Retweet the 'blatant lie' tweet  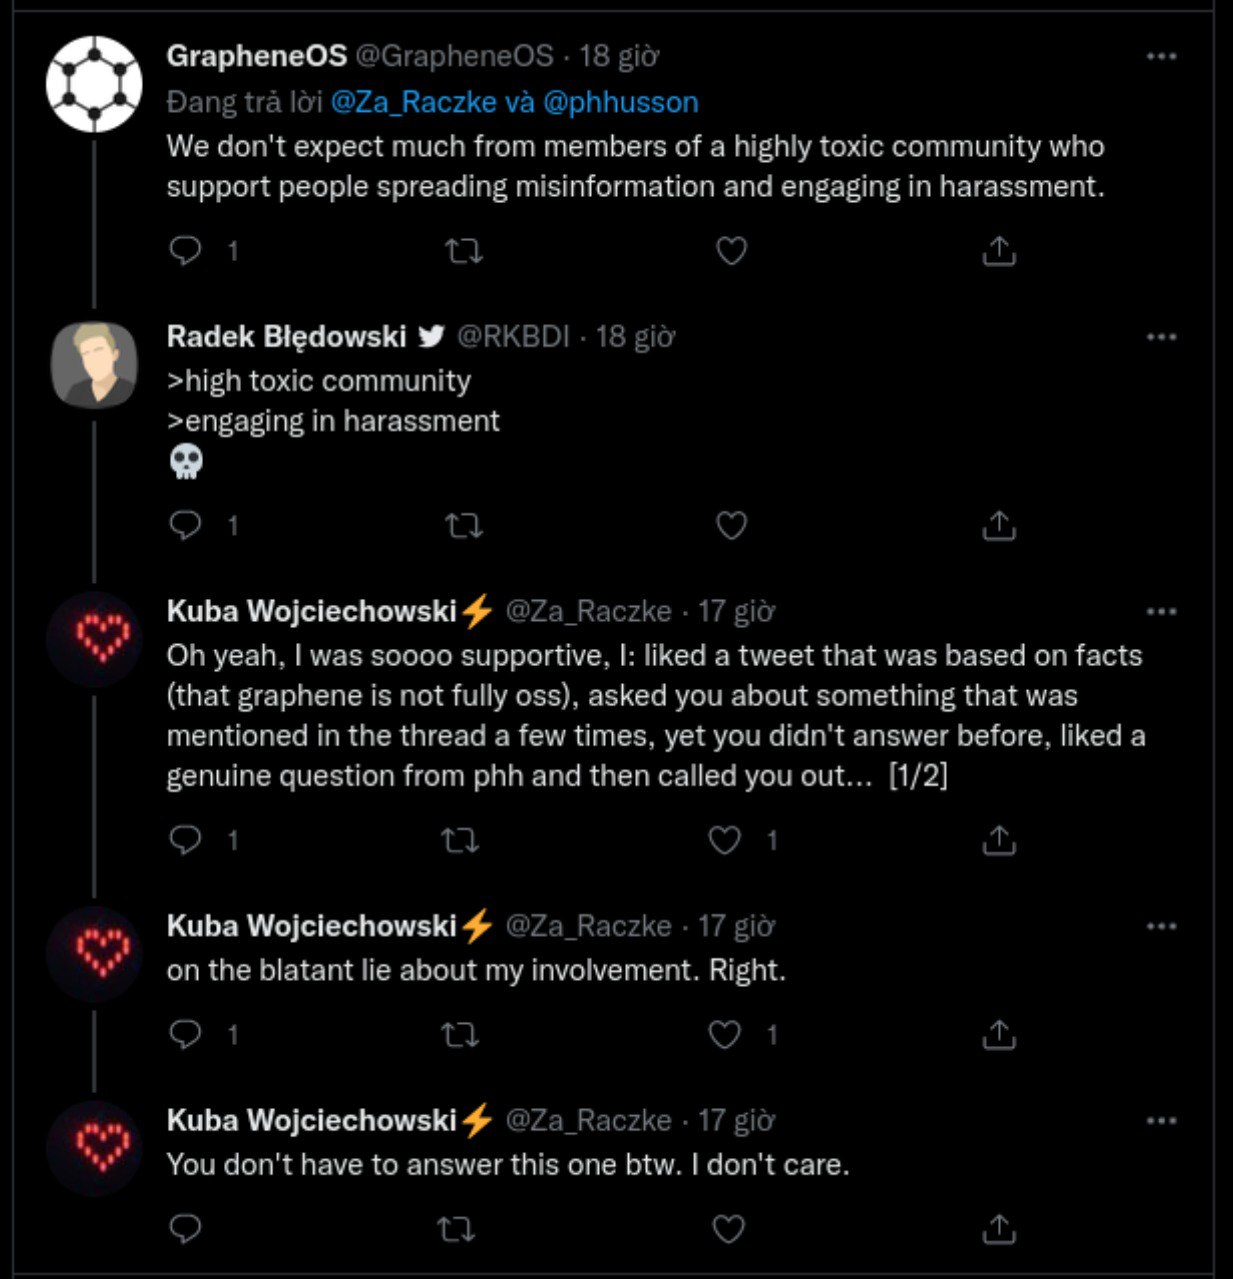coord(460,1034)
